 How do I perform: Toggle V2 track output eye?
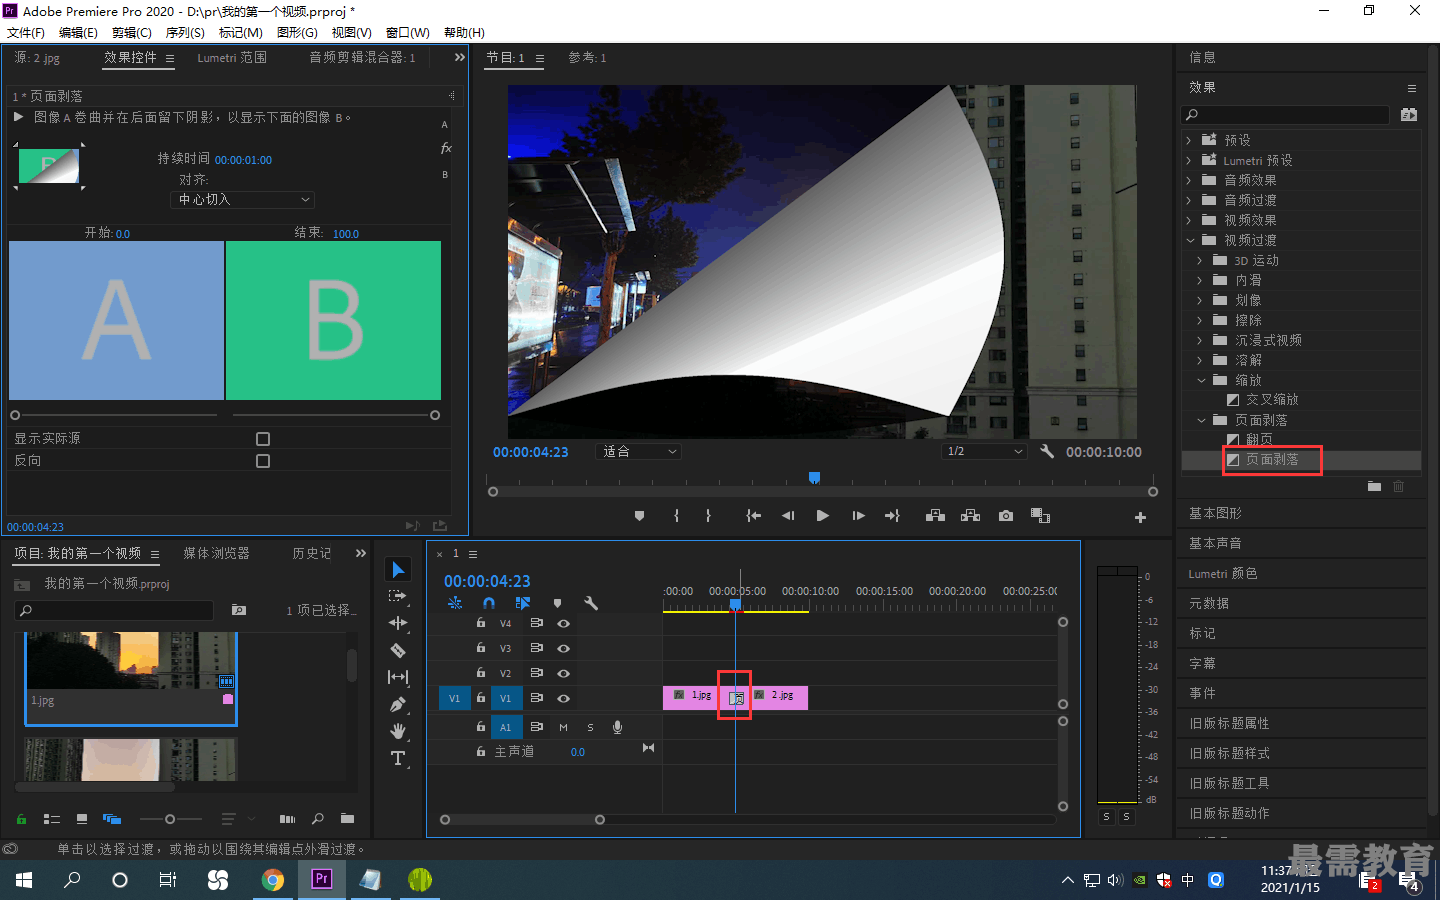coord(563,673)
